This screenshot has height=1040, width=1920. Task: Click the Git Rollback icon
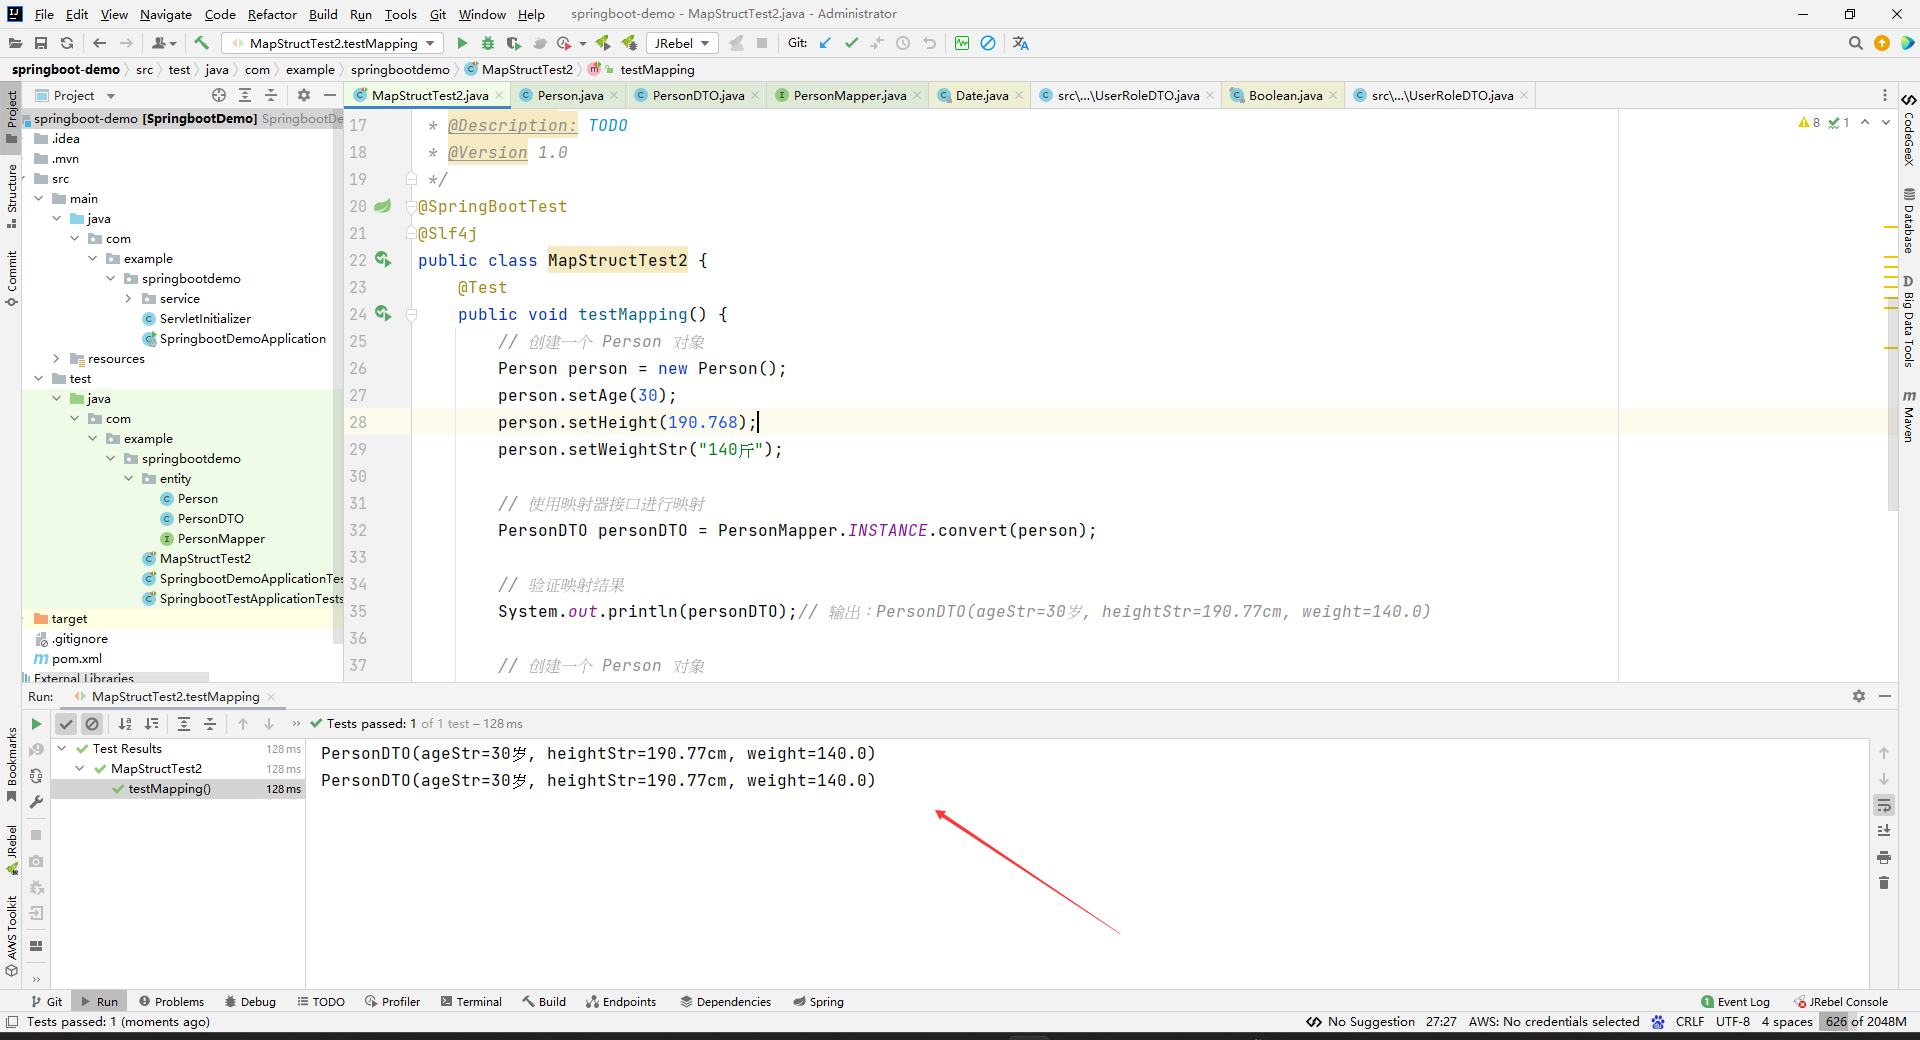(x=929, y=43)
